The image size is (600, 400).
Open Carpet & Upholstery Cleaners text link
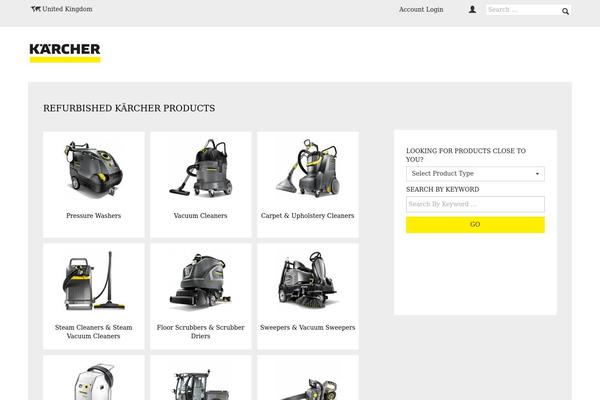click(308, 216)
